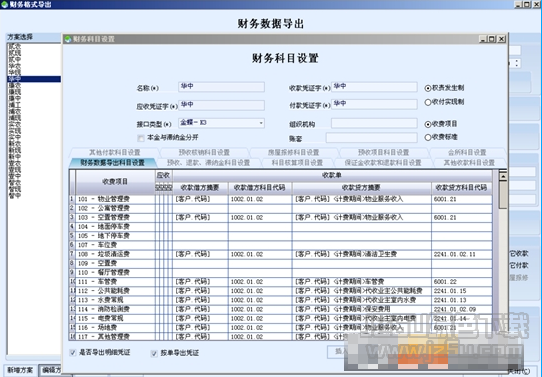Switch to 预收核销科目设置 tab
The height and width of the screenshot is (377, 542).
coord(204,152)
